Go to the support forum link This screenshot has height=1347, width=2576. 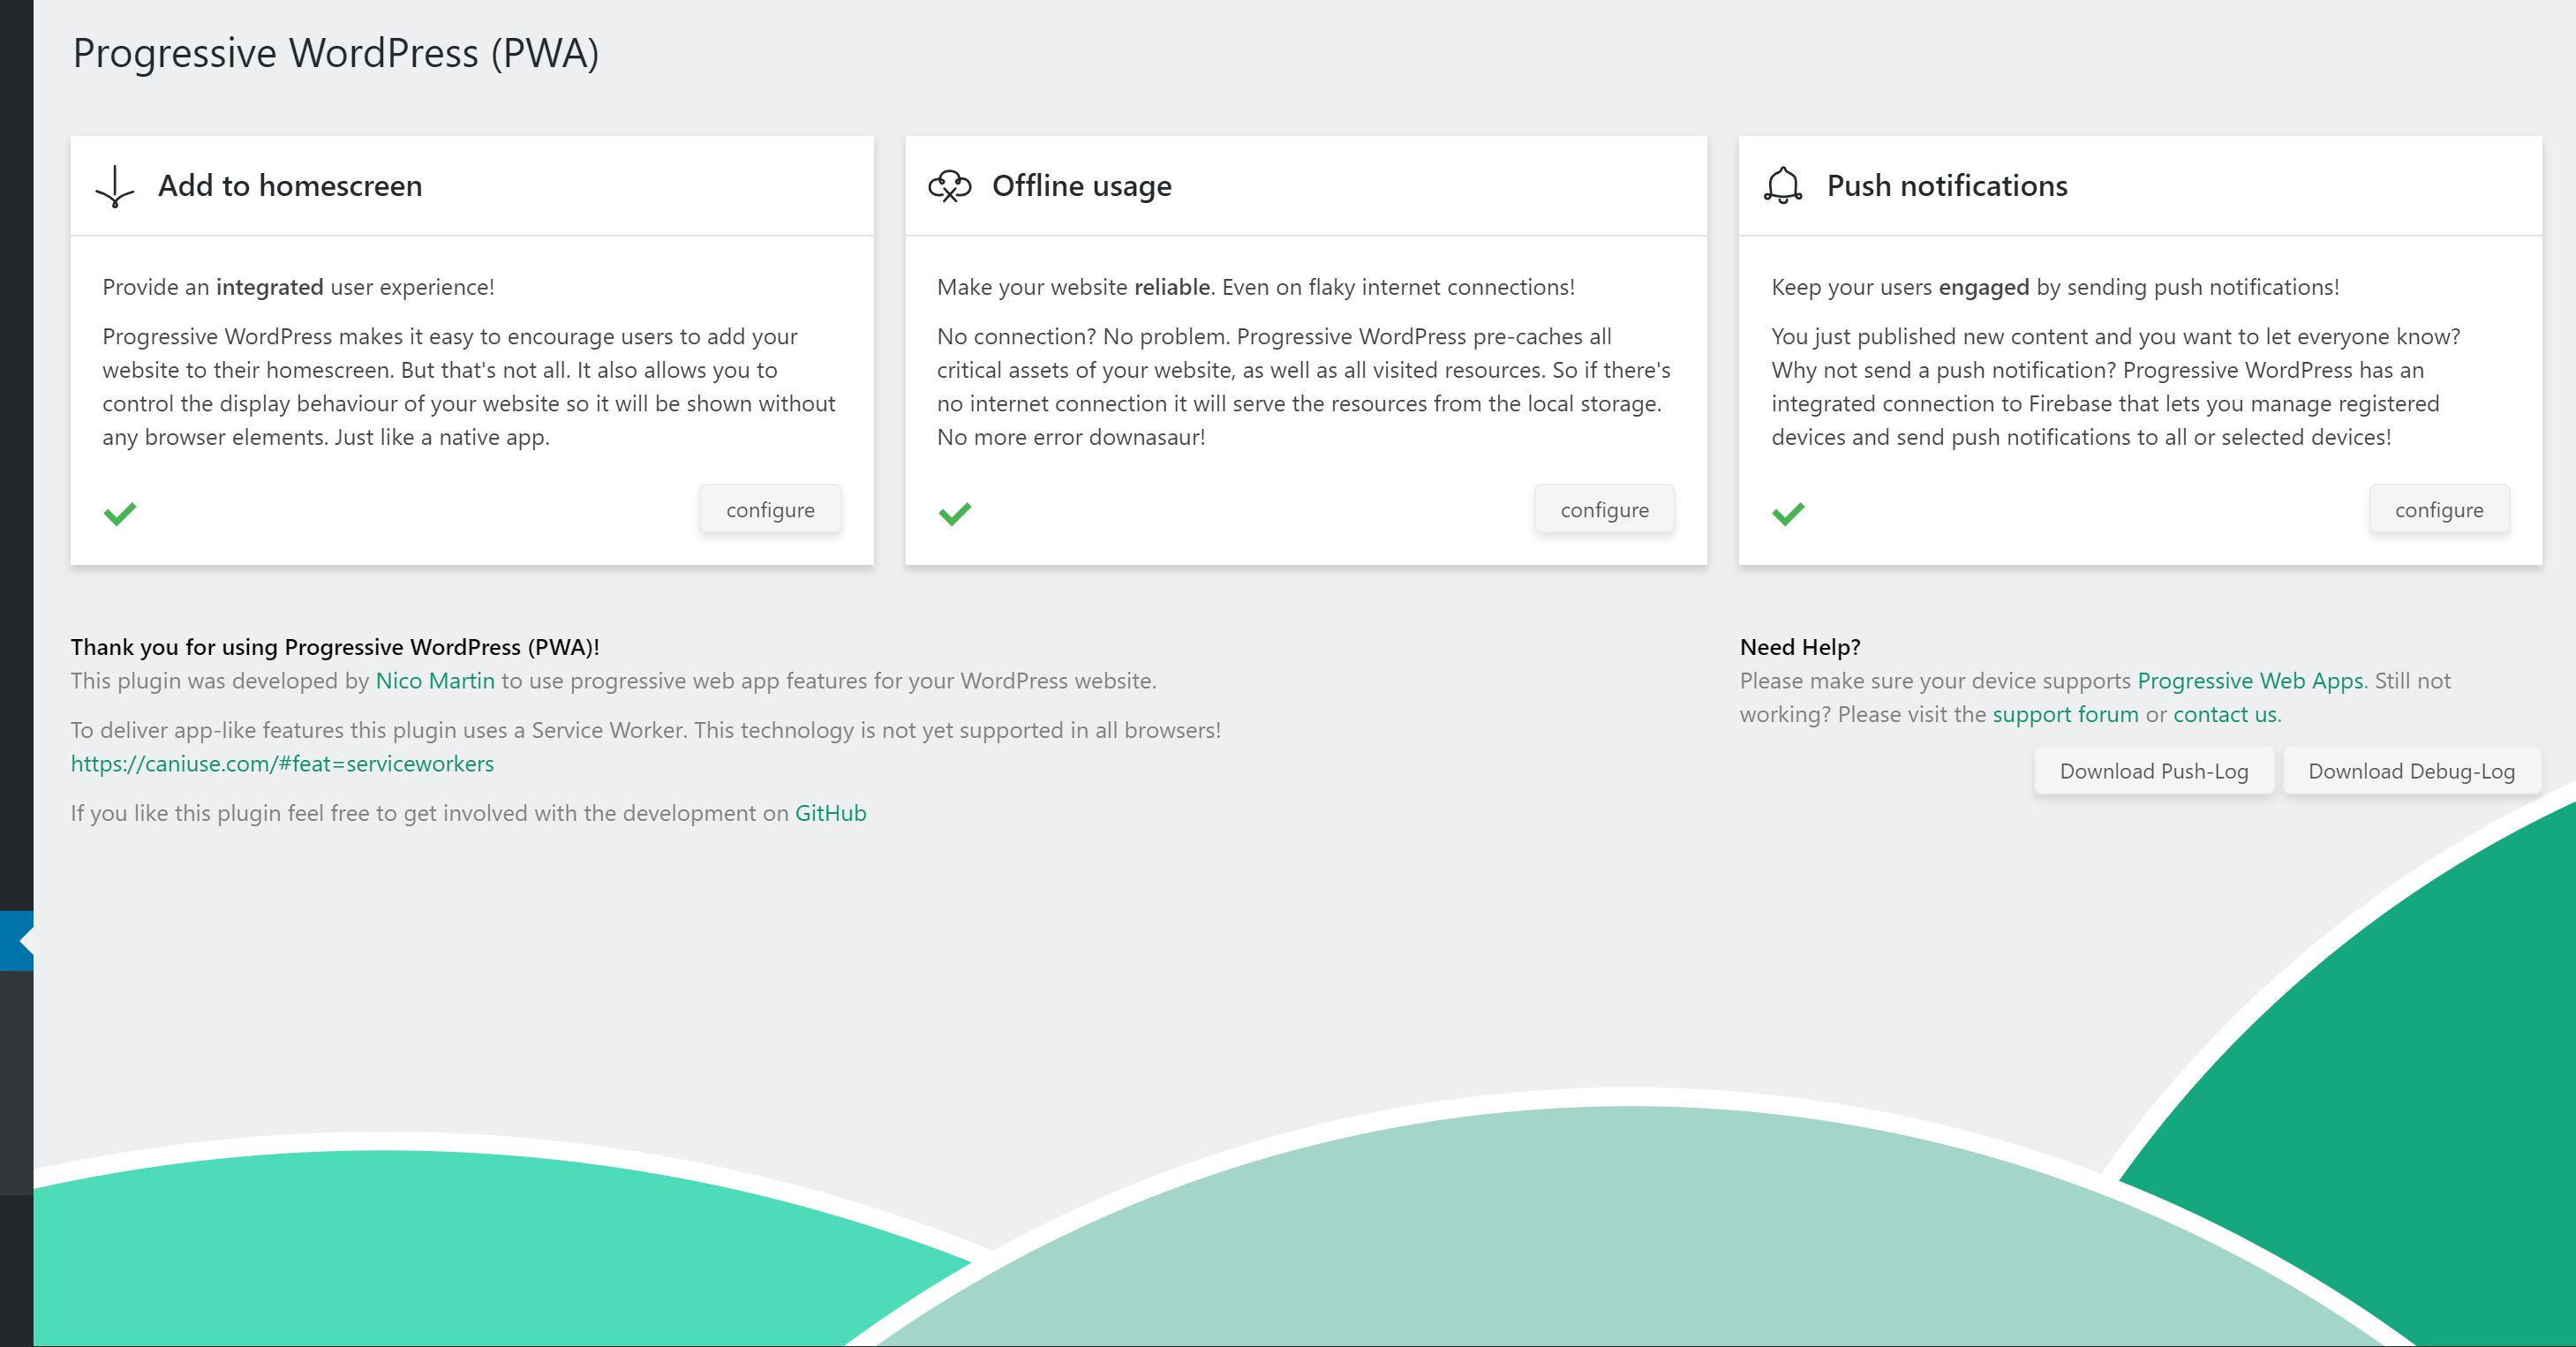coord(2065,714)
